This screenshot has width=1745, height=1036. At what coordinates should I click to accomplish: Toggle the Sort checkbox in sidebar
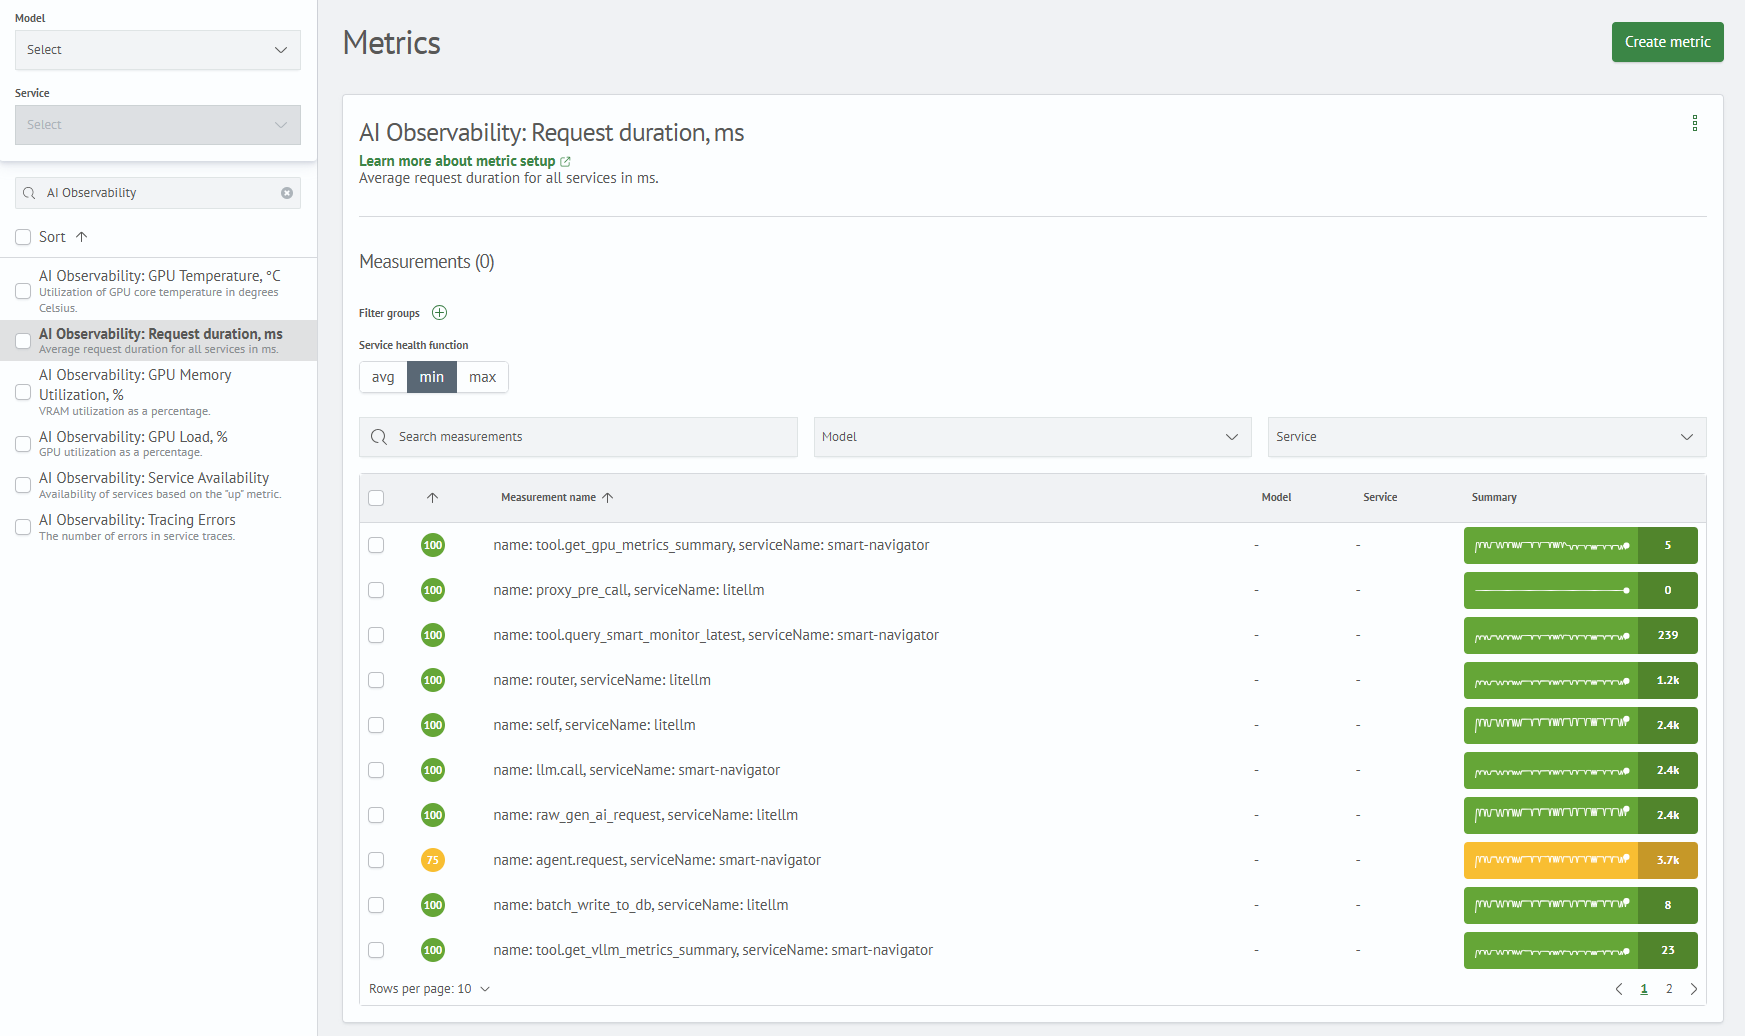point(23,237)
